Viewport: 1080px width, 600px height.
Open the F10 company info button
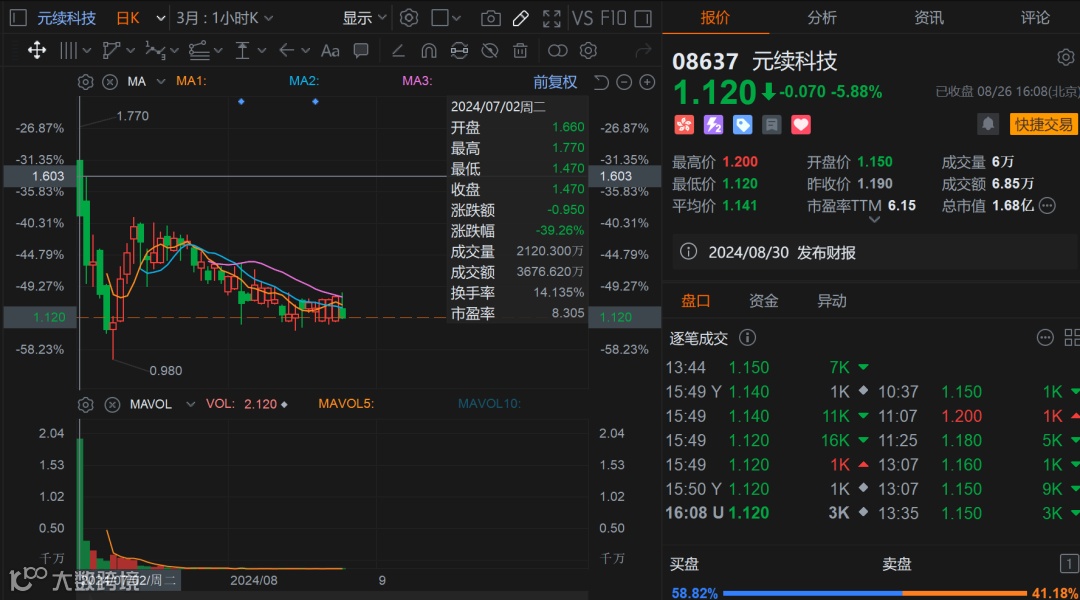(613, 19)
